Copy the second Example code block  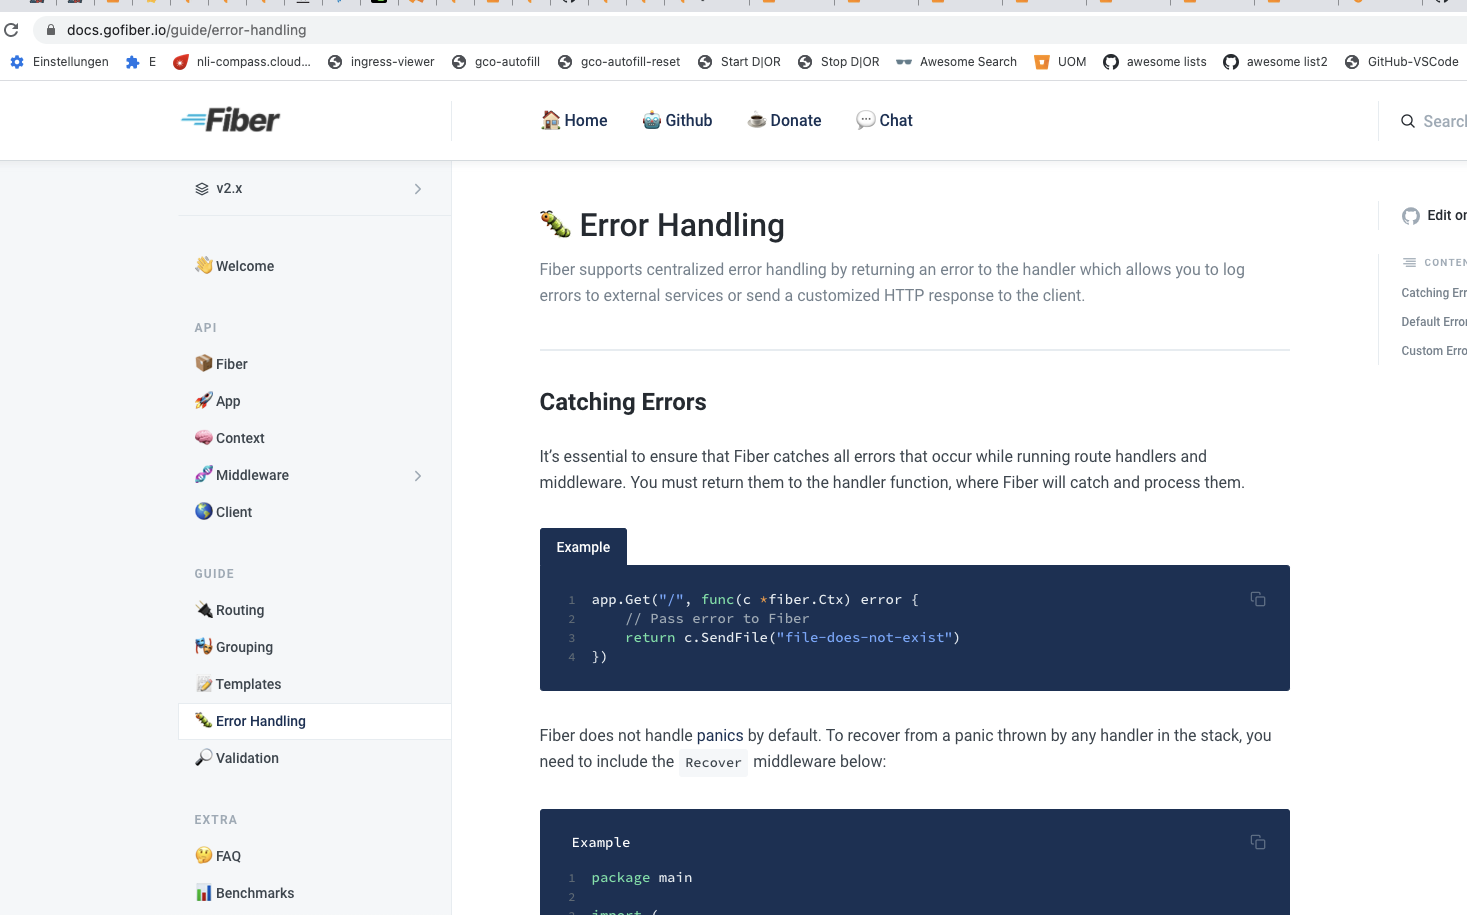click(x=1257, y=842)
